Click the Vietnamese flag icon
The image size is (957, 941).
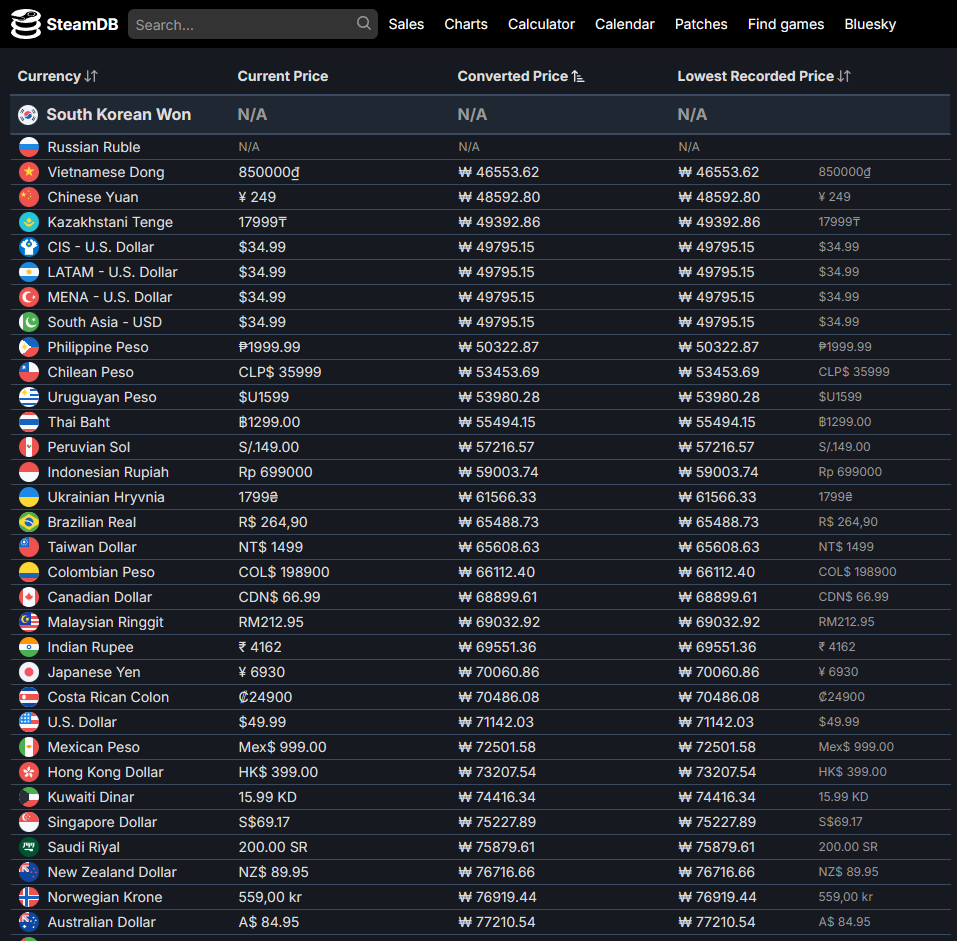pos(29,172)
